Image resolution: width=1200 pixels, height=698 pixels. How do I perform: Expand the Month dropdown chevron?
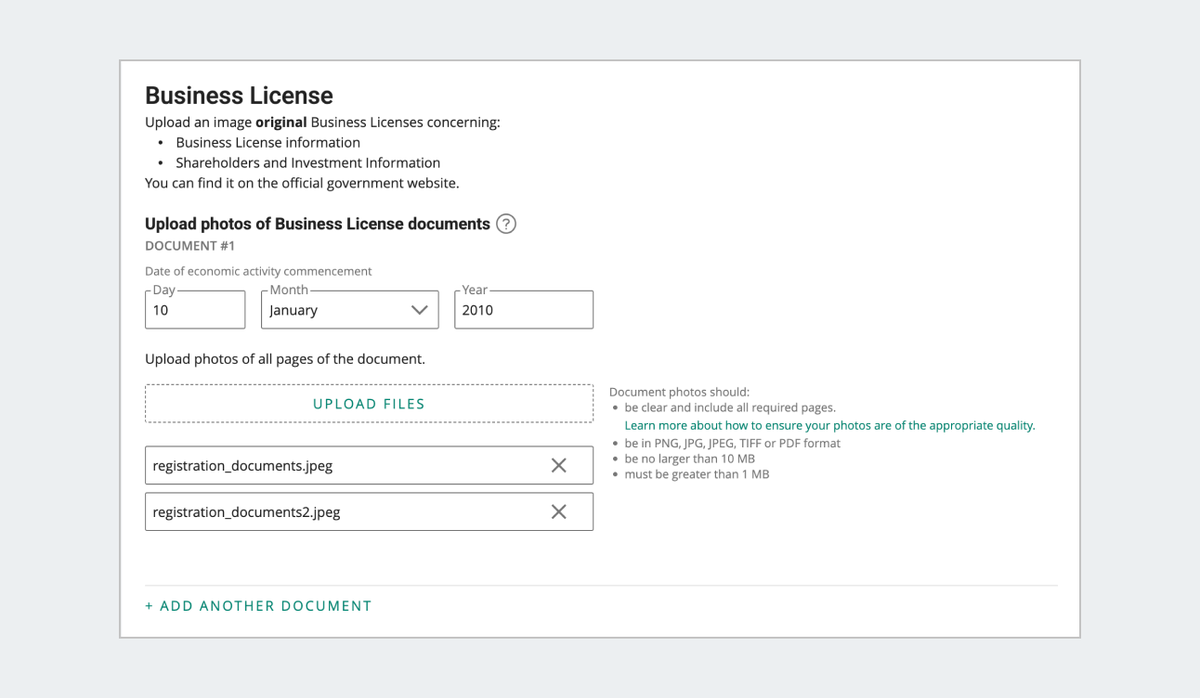(x=420, y=310)
